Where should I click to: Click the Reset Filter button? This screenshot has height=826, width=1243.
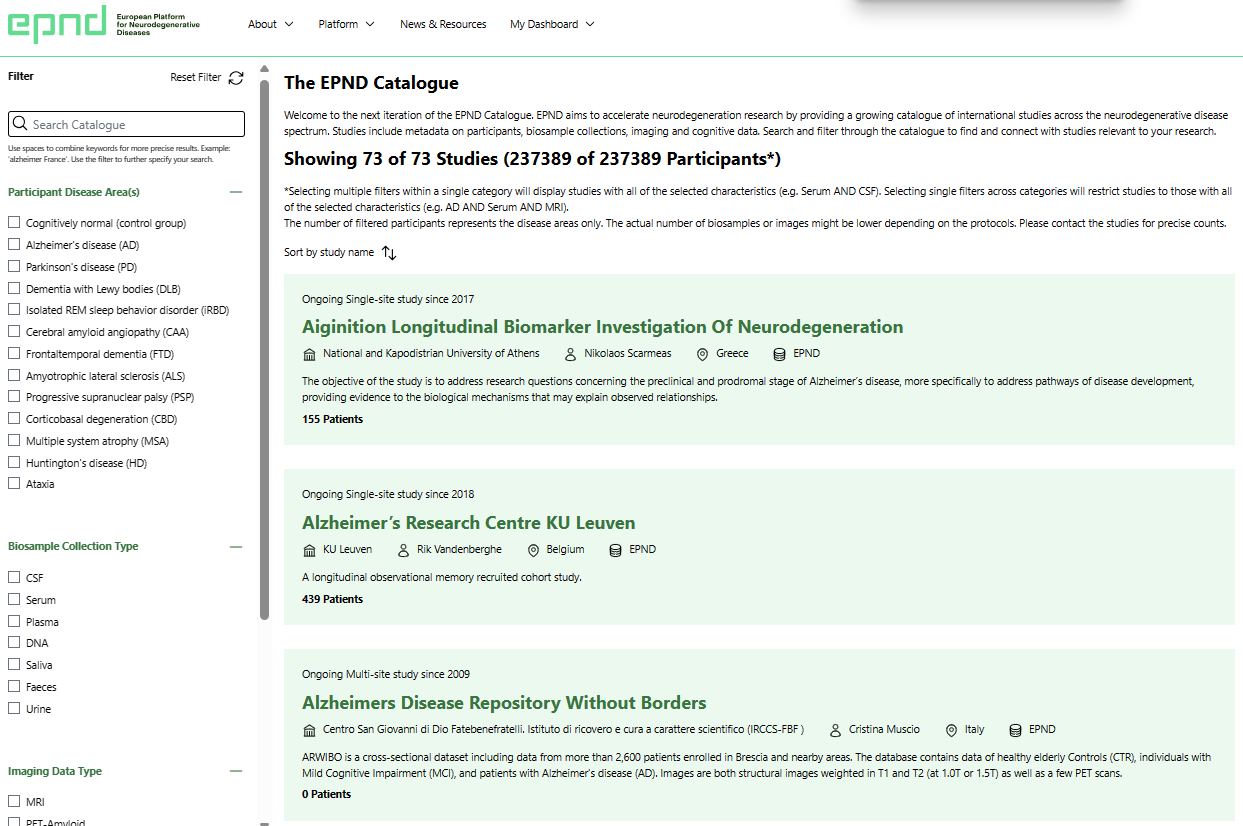click(207, 77)
